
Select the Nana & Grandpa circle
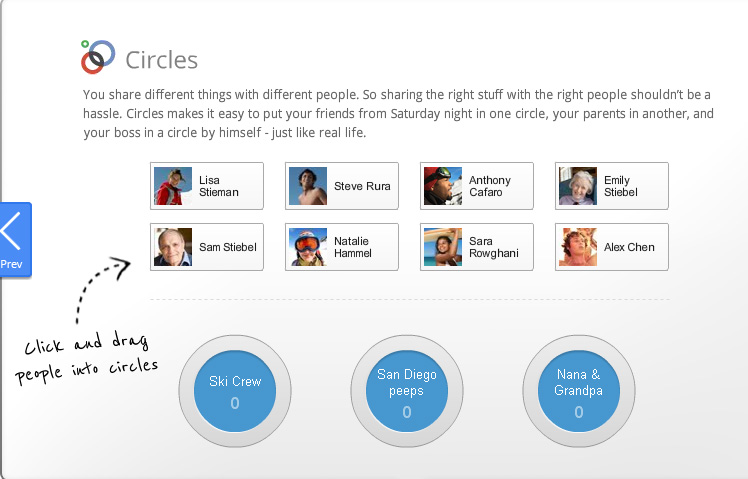pyautogui.click(x=578, y=391)
